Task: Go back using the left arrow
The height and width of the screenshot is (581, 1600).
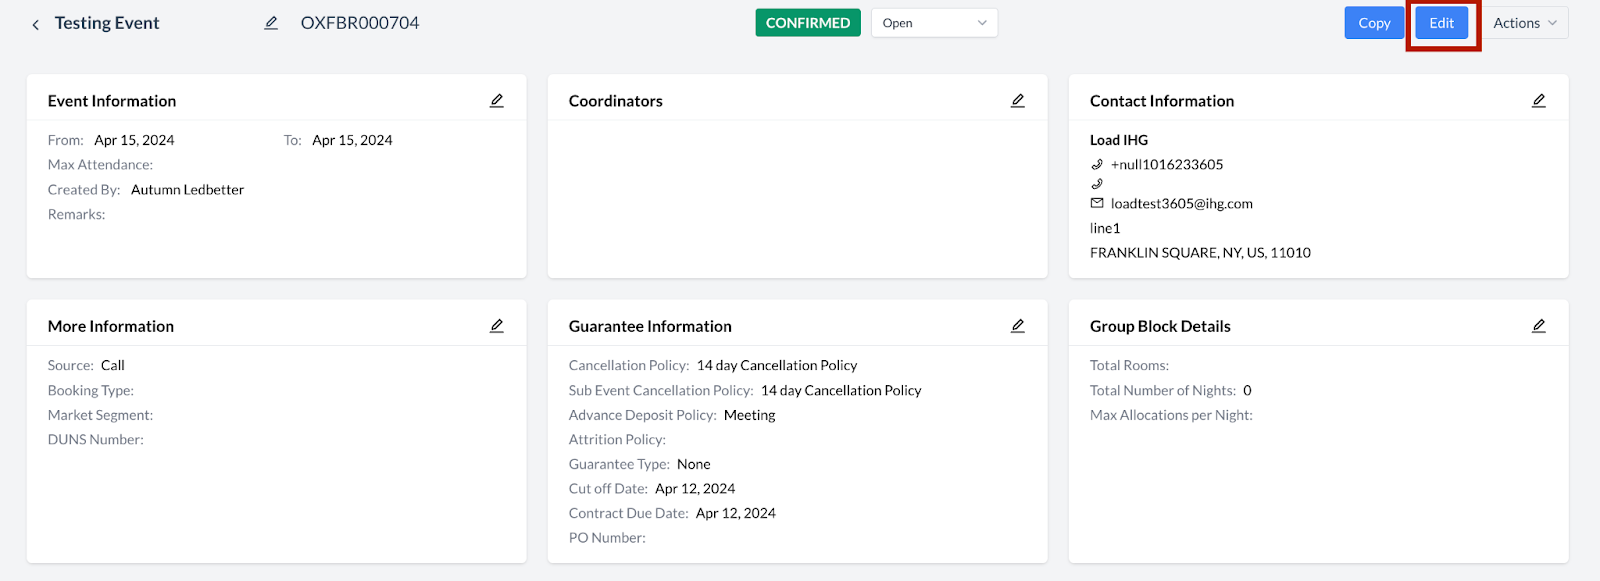Action: pyautogui.click(x=35, y=24)
